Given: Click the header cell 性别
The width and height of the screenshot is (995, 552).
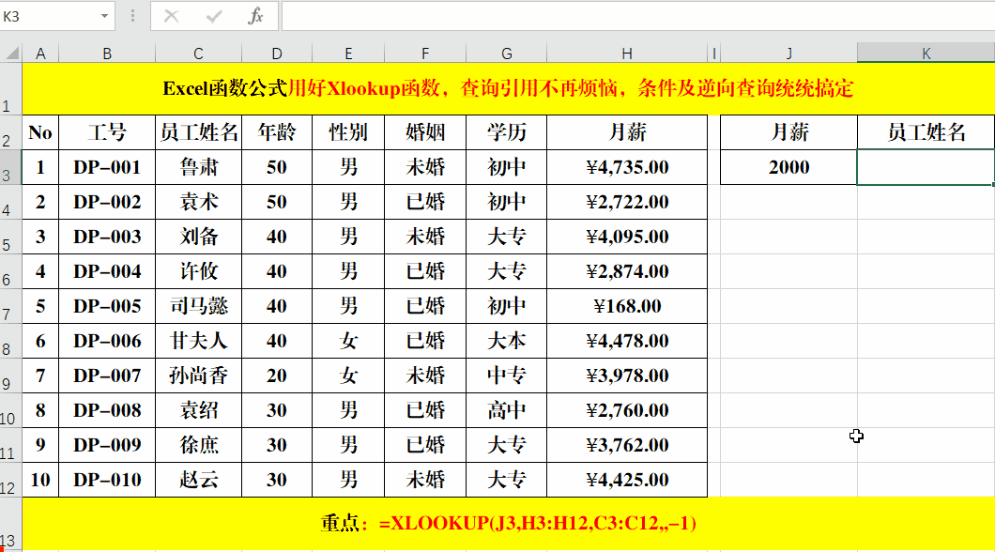Looking at the screenshot, I should (x=348, y=133).
